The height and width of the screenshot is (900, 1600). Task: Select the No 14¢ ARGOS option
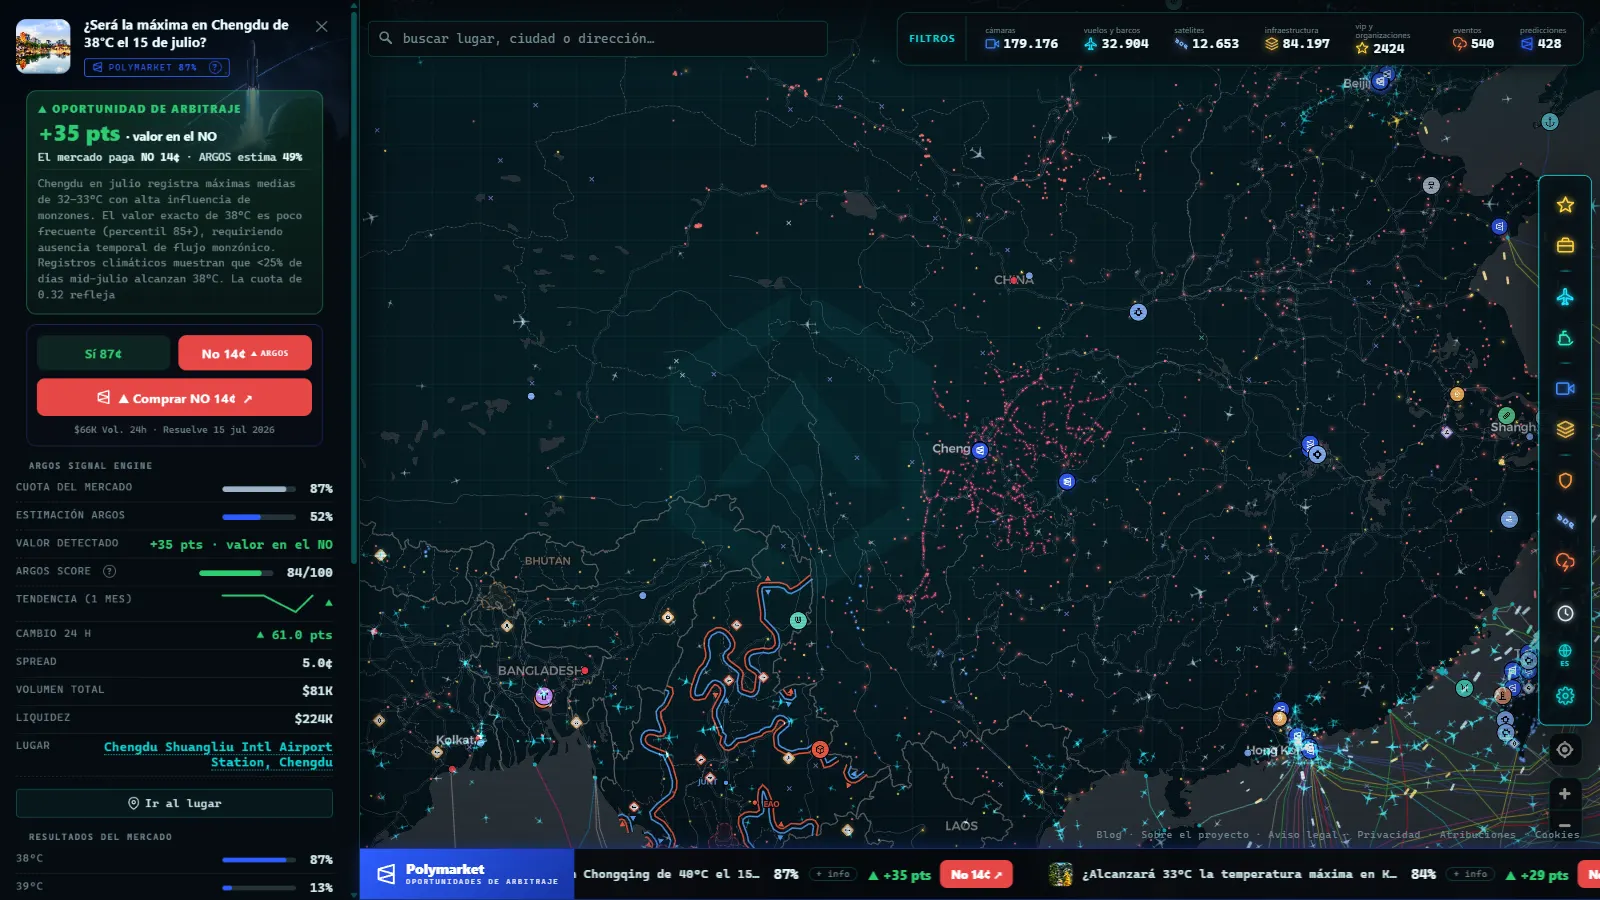pos(245,353)
